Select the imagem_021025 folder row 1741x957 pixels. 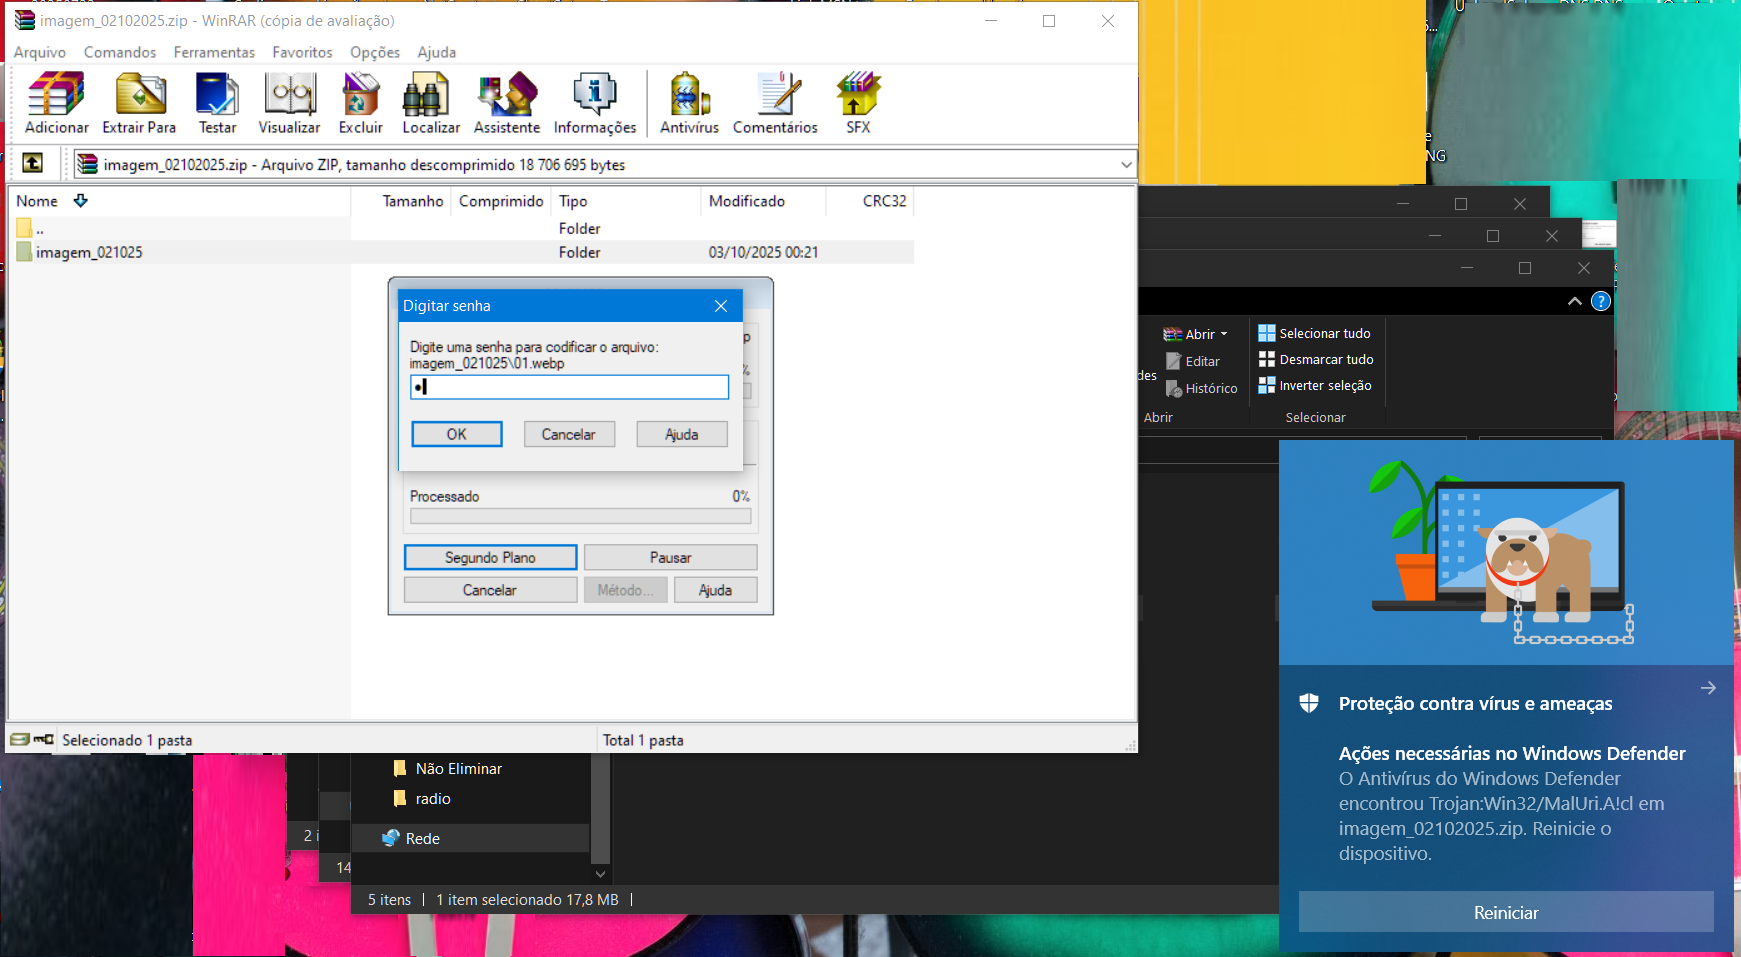coord(460,252)
